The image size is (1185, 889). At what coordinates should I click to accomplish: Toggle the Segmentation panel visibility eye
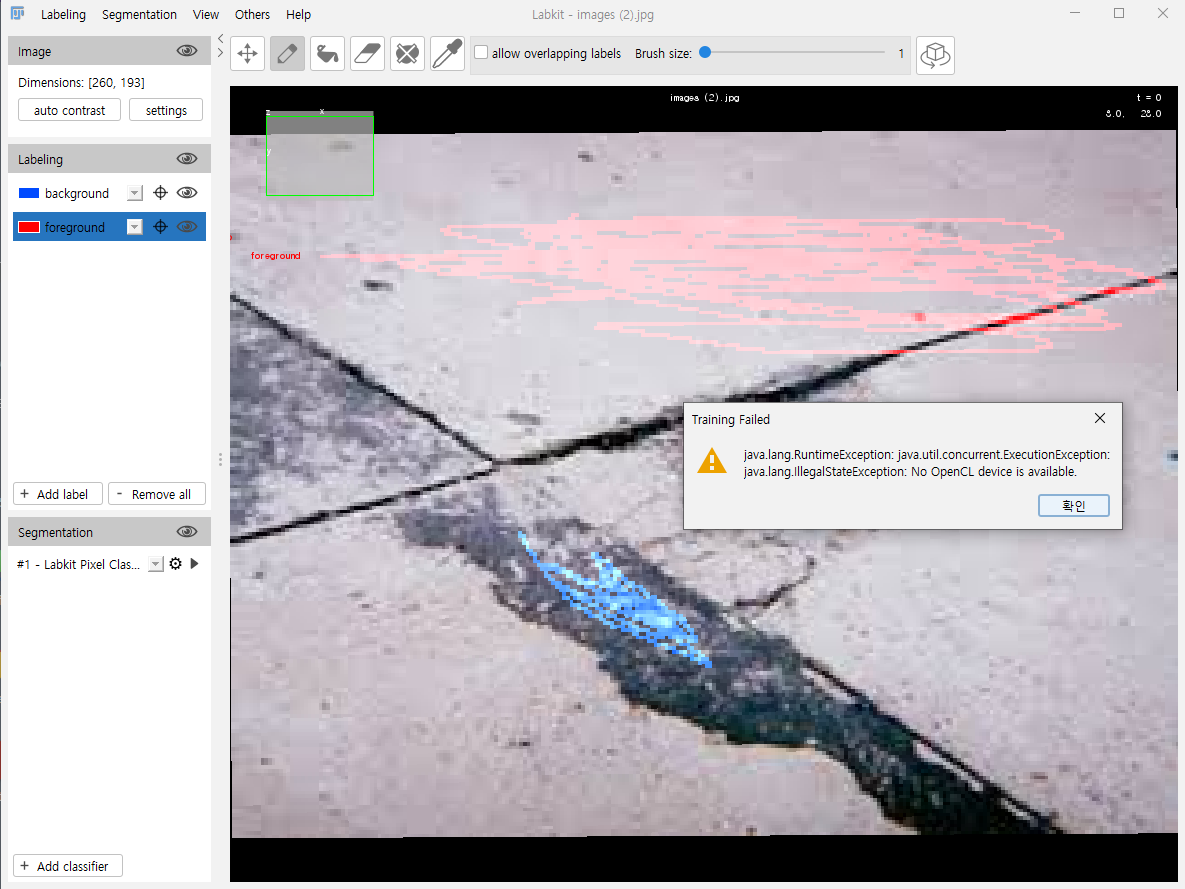[x=187, y=531]
